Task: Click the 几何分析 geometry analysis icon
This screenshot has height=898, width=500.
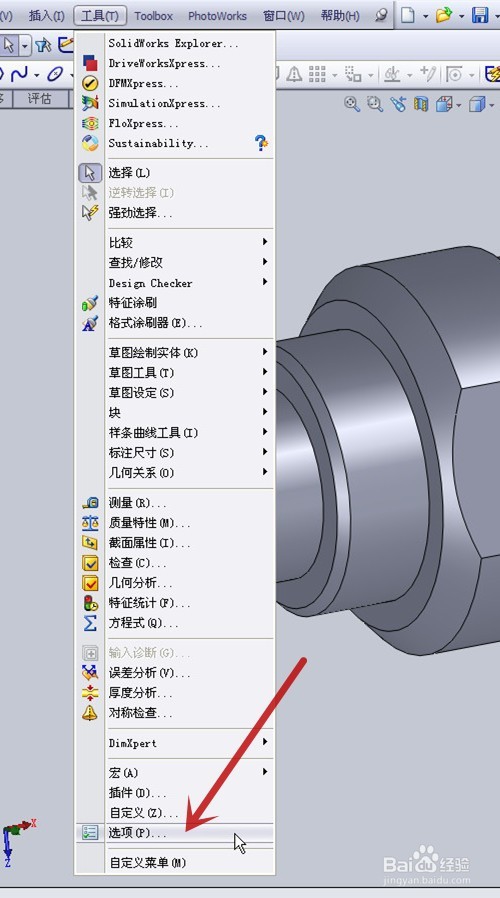Action: tap(90, 583)
